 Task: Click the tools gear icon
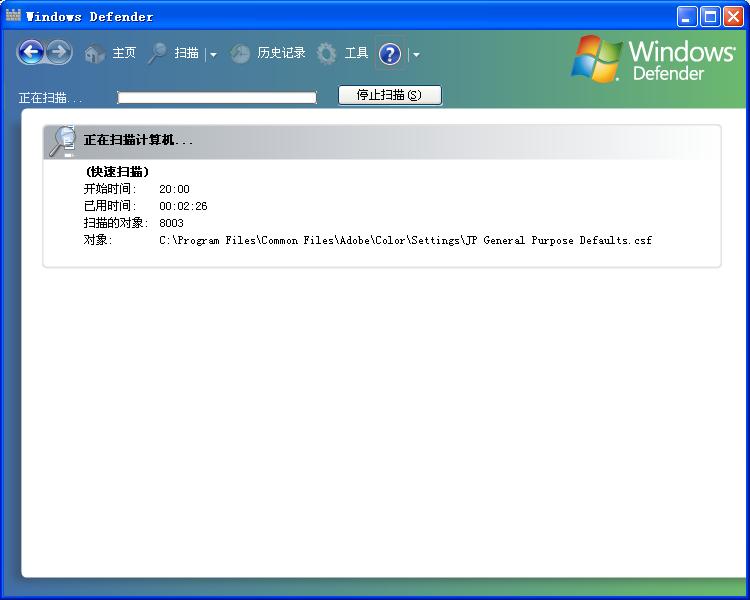click(x=326, y=54)
